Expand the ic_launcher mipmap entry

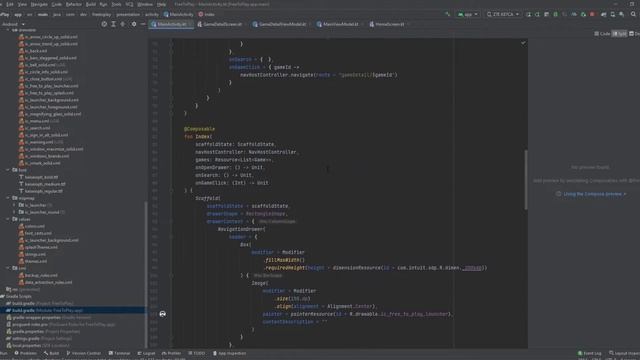pos(14,205)
